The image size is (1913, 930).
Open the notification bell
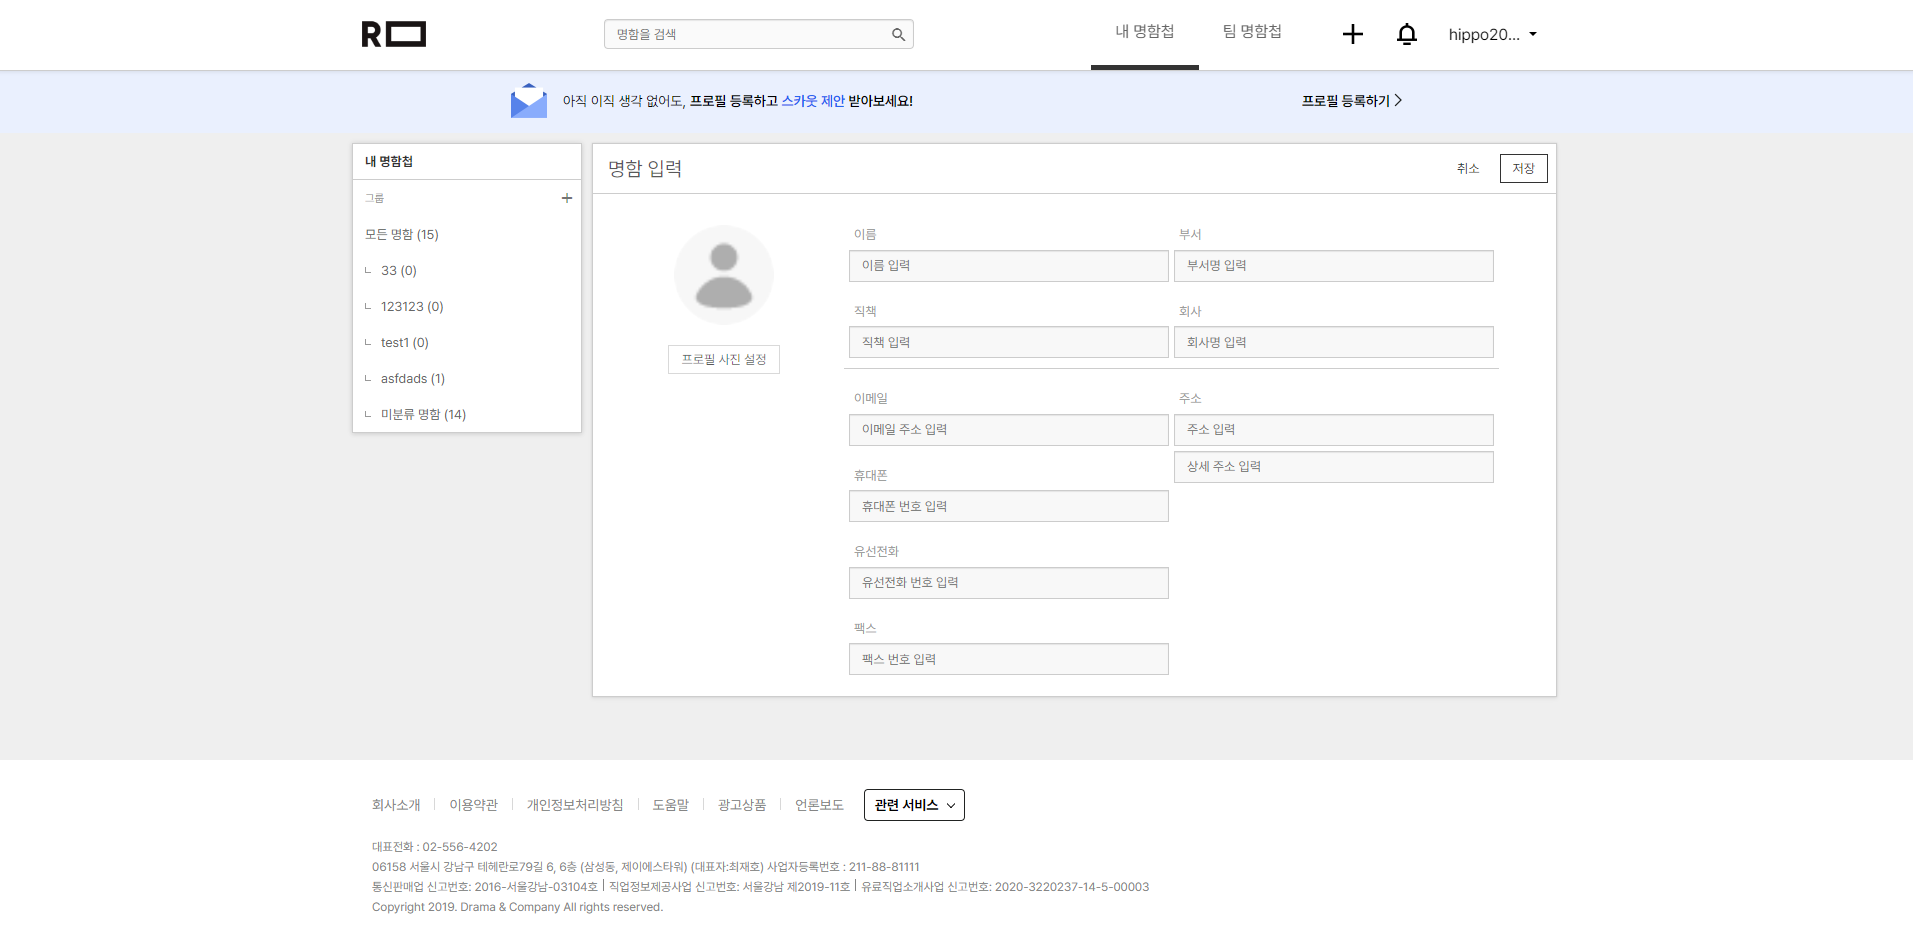click(1406, 34)
